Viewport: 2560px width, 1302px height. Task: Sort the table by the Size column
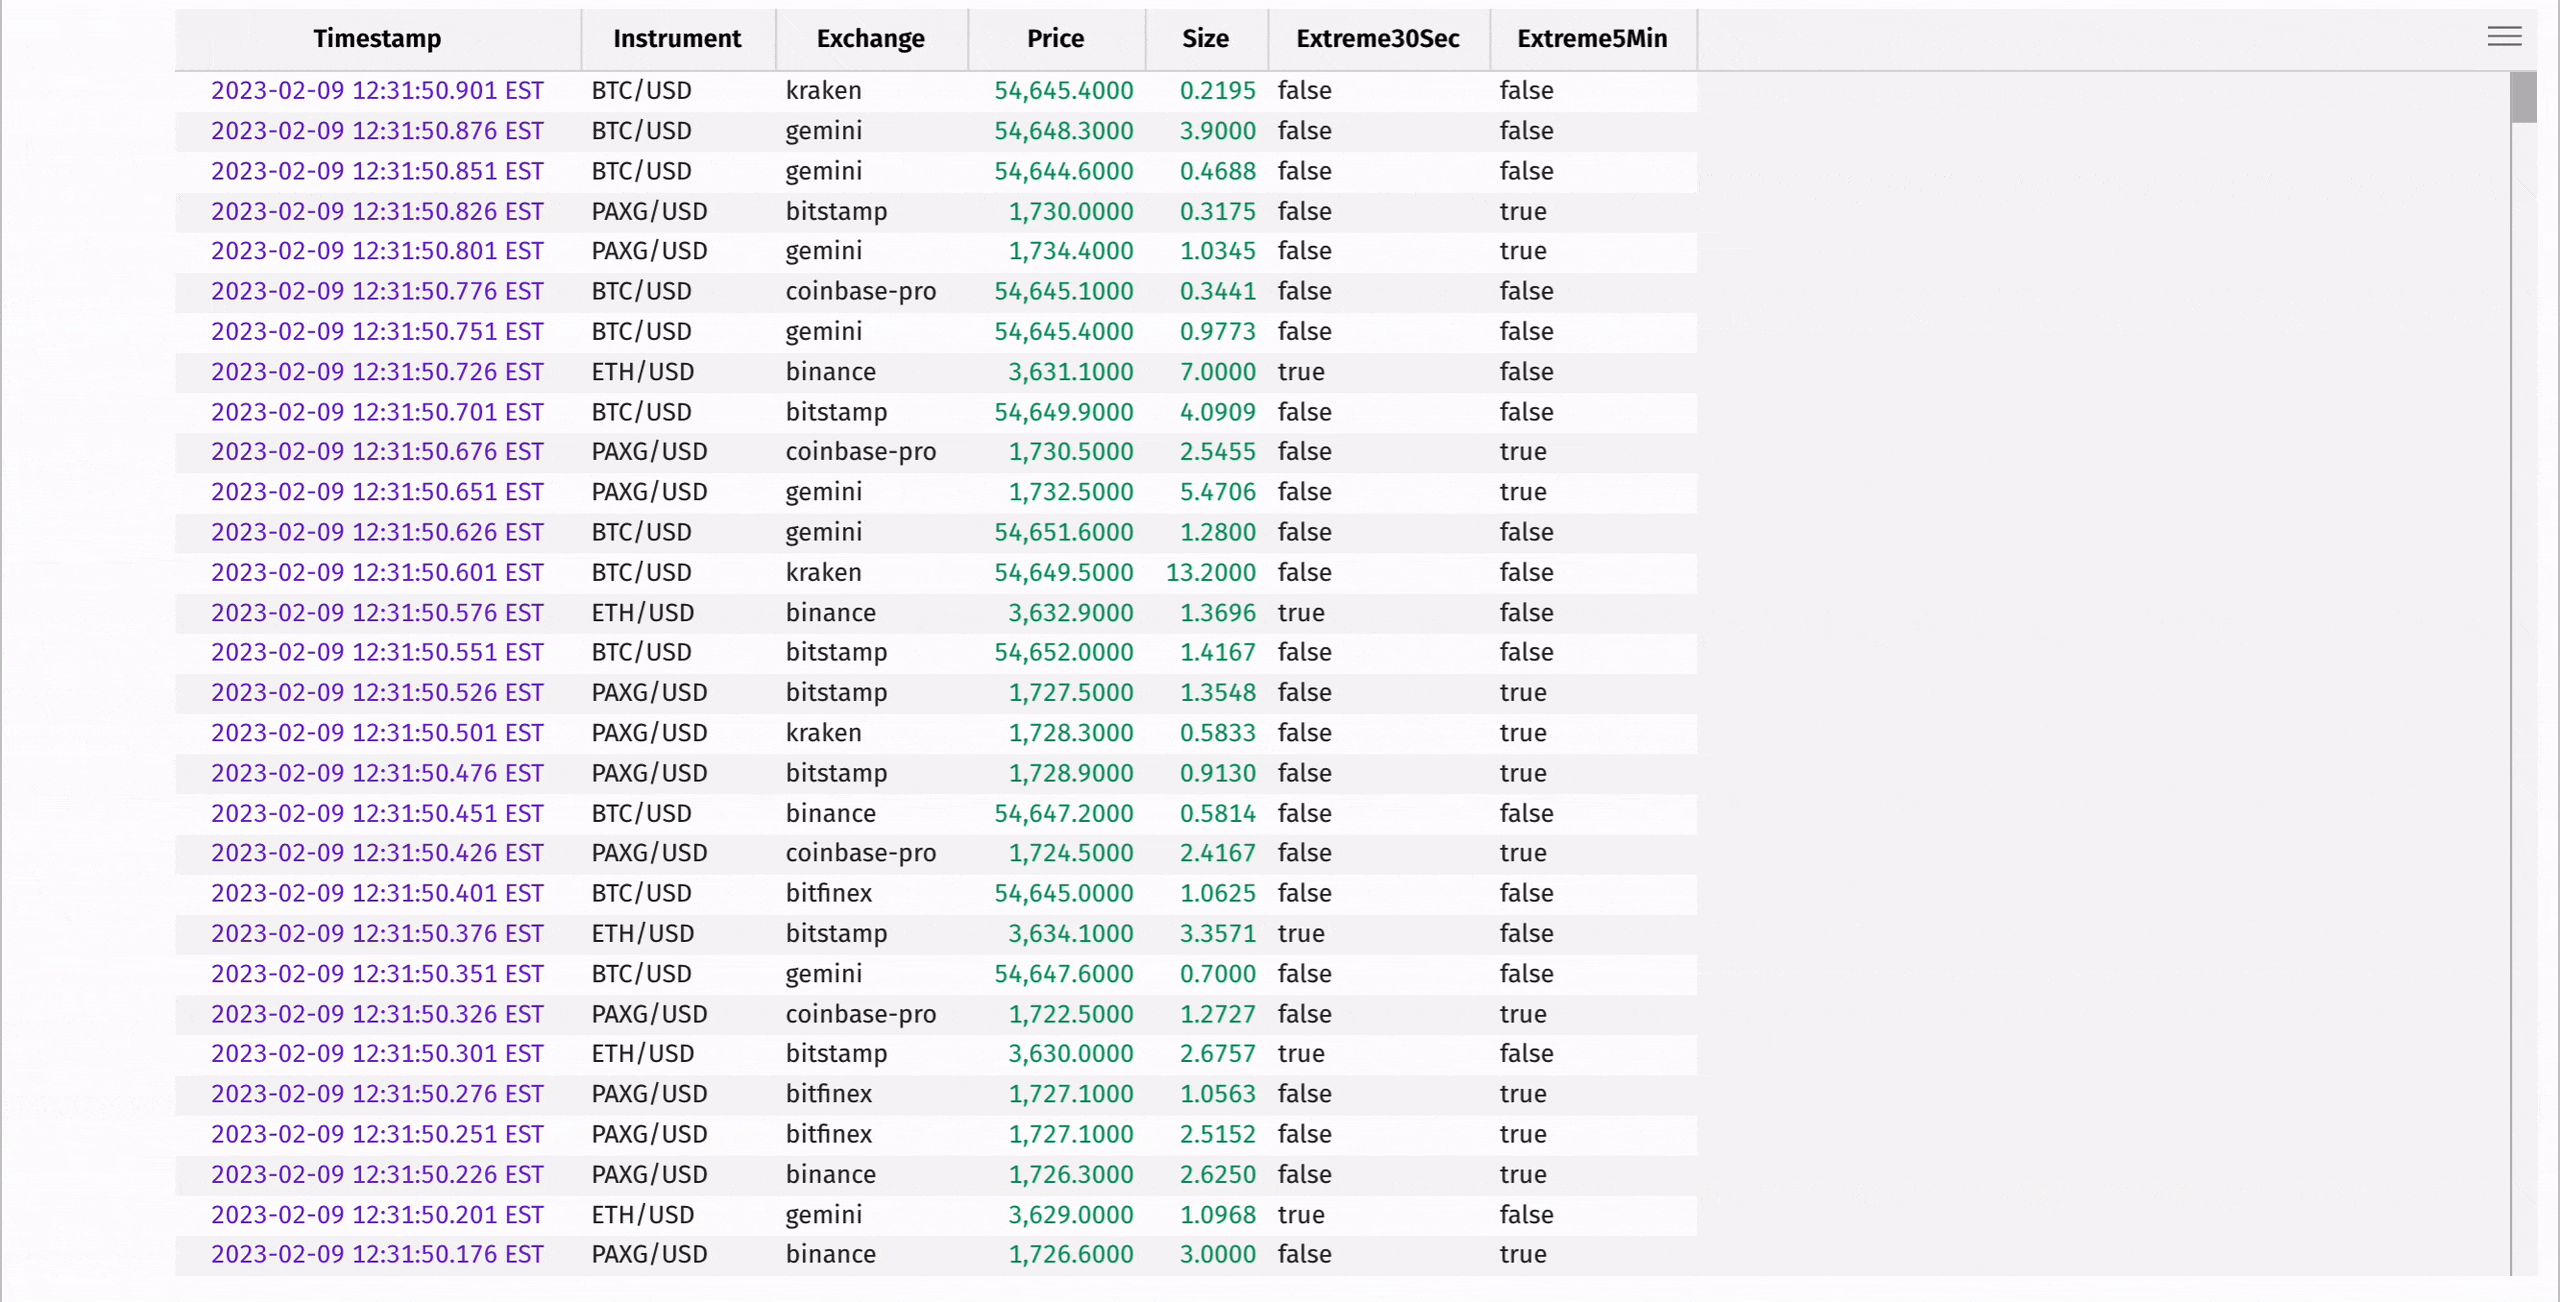1204,39
